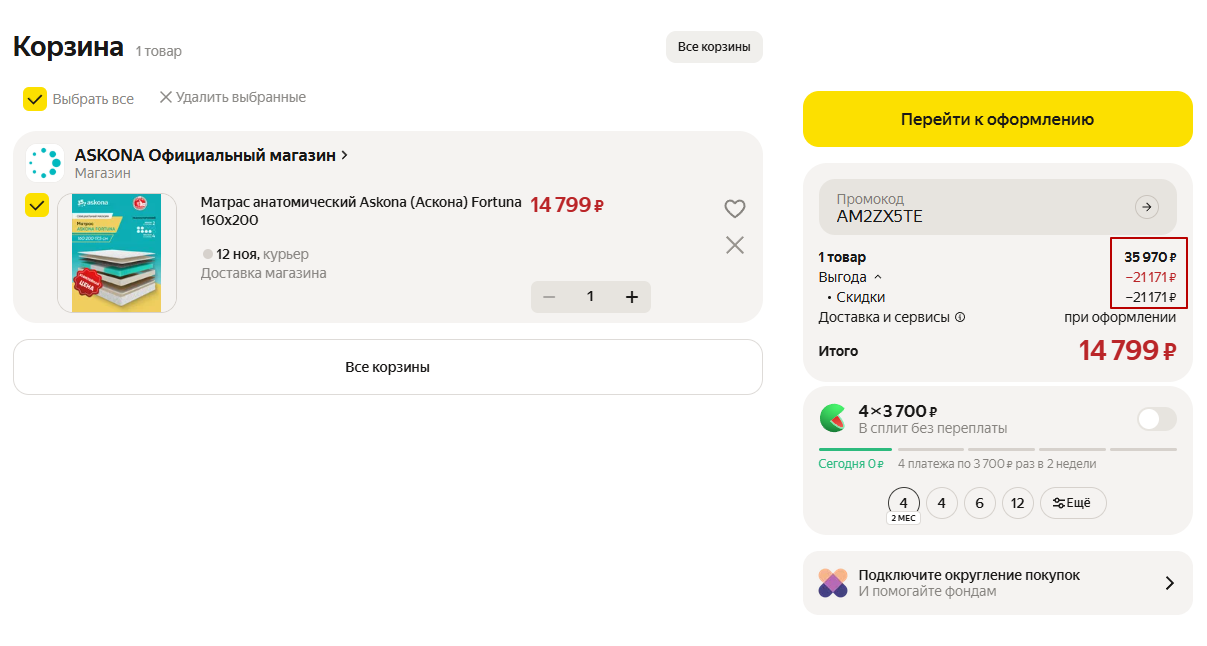Screen dimensions: 1207x646
Task: Click Удалить выбранные link
Action: tap(232, 97)
